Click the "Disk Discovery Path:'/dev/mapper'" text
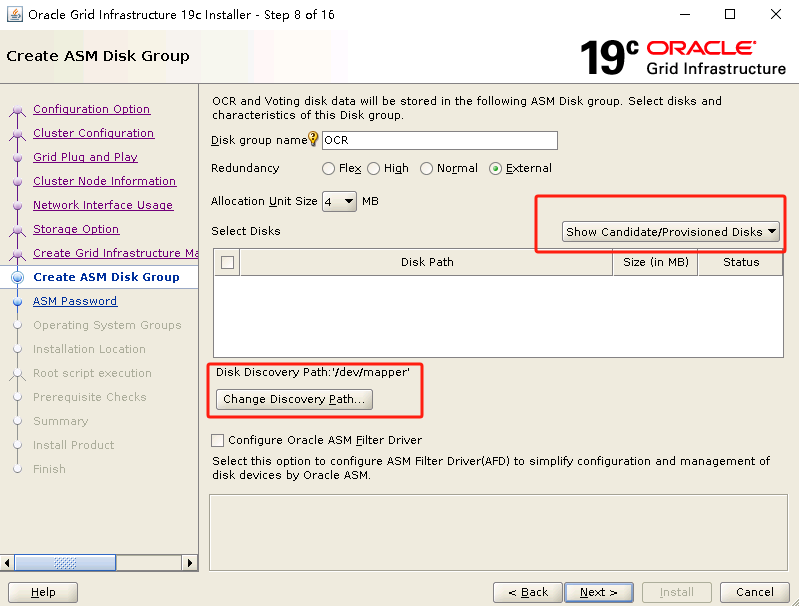The image size is (799, 606). click(x=312, y=372)
